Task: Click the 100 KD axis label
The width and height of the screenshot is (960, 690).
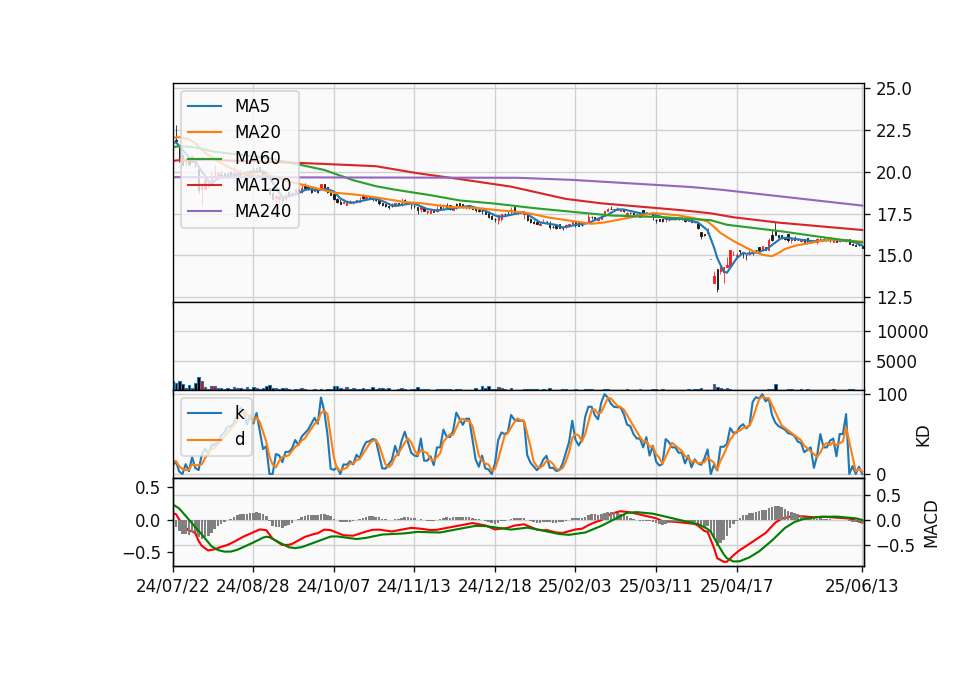Action: [x=892, y=395]
